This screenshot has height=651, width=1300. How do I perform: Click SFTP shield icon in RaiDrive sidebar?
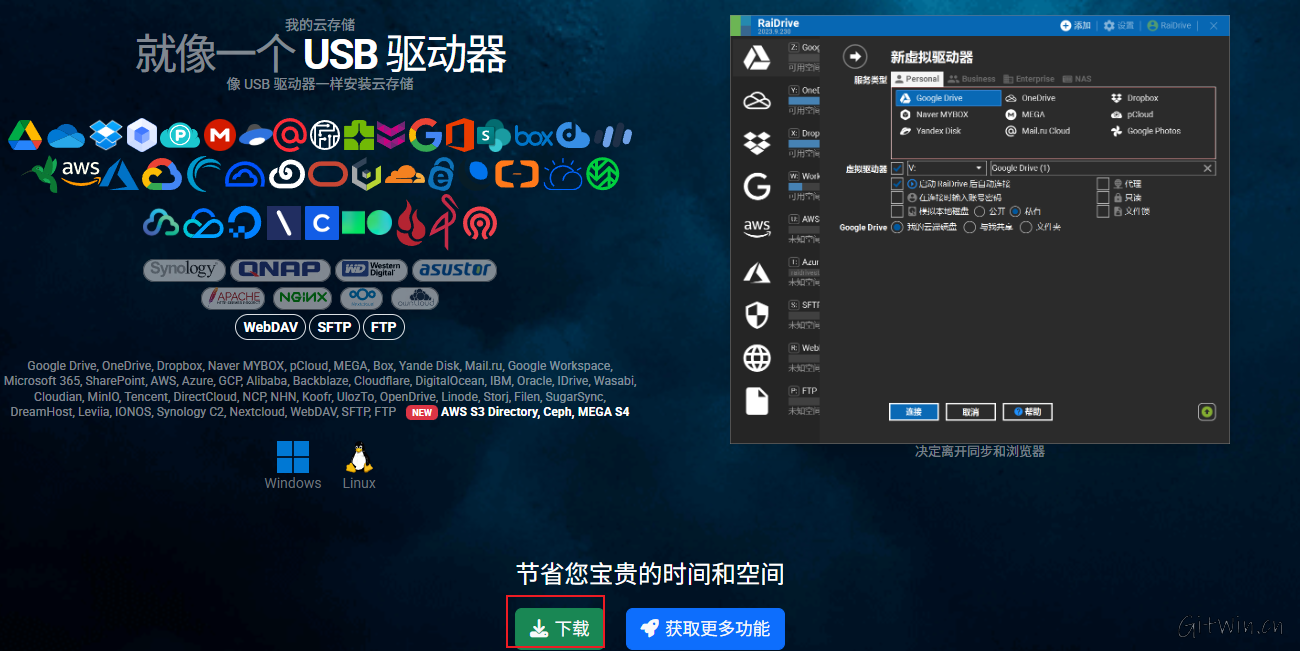point(756,315)
